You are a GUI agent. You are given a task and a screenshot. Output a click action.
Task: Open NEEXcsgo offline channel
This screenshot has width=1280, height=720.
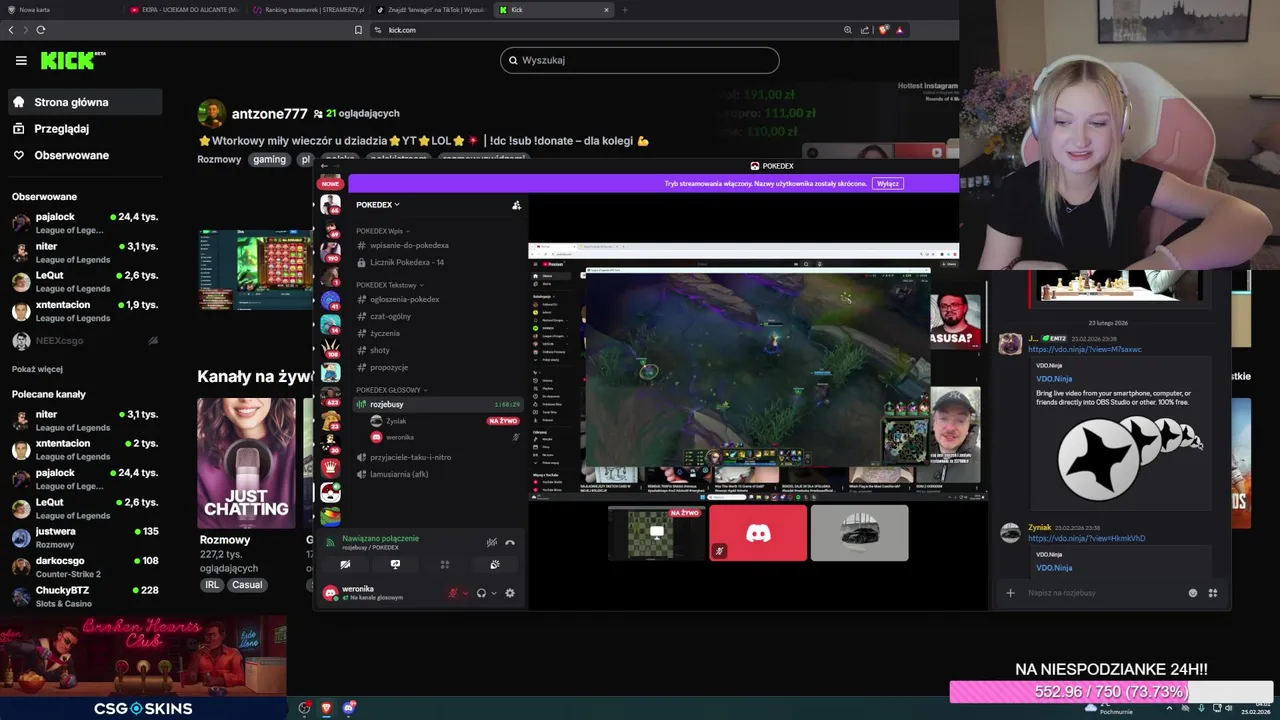pyautogui.click(x=85, y=341)
